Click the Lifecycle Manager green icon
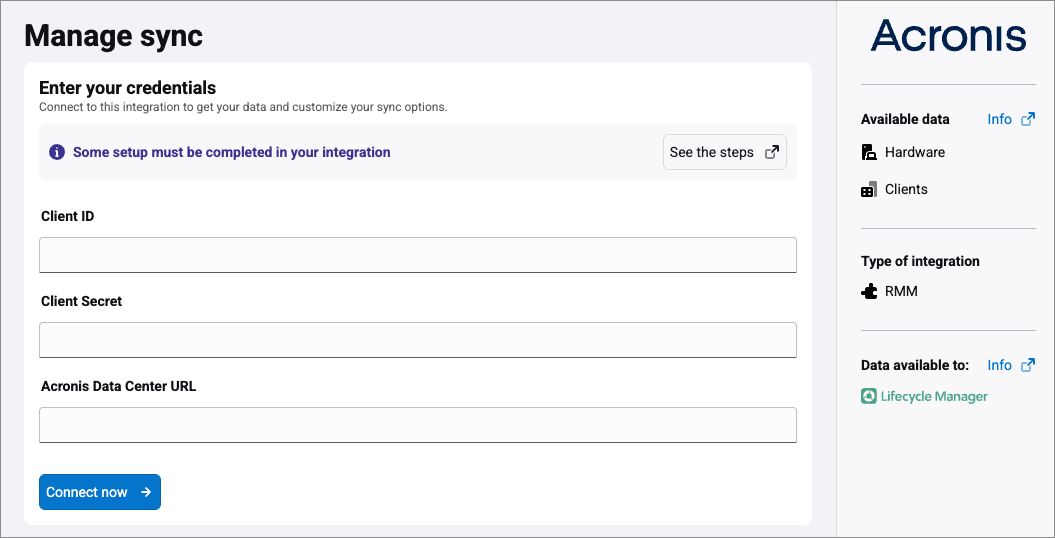This screenshot has height=538, width=1055. pyautogui.click(x=869, y=396)
